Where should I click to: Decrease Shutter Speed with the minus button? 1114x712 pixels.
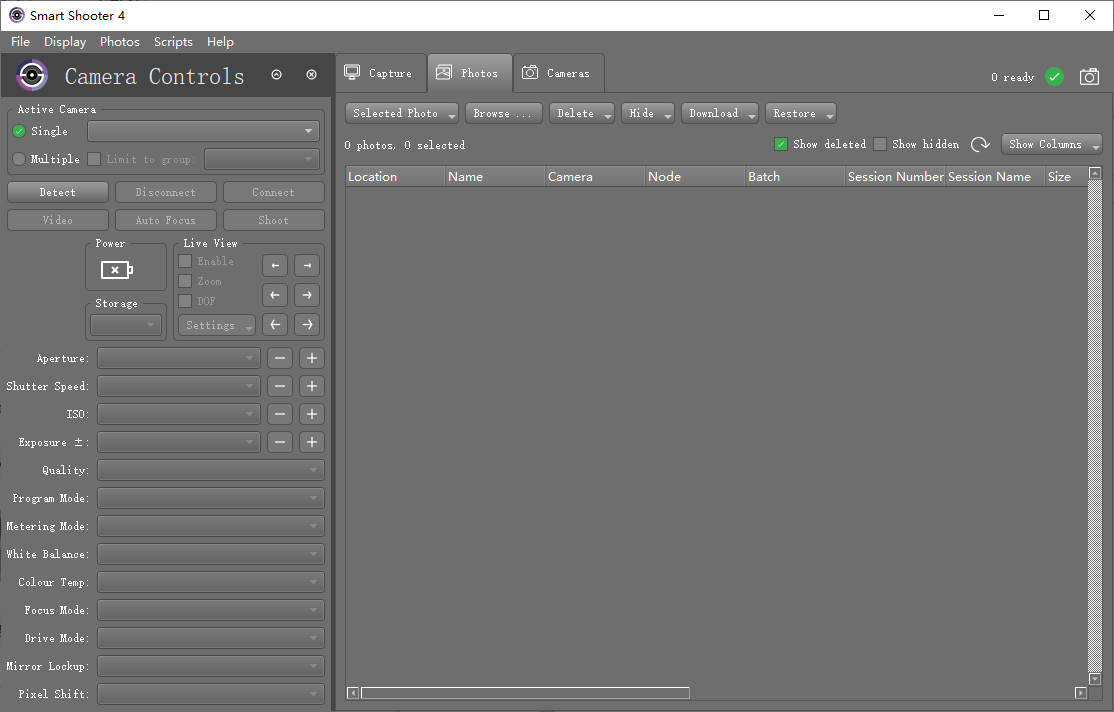280,386
